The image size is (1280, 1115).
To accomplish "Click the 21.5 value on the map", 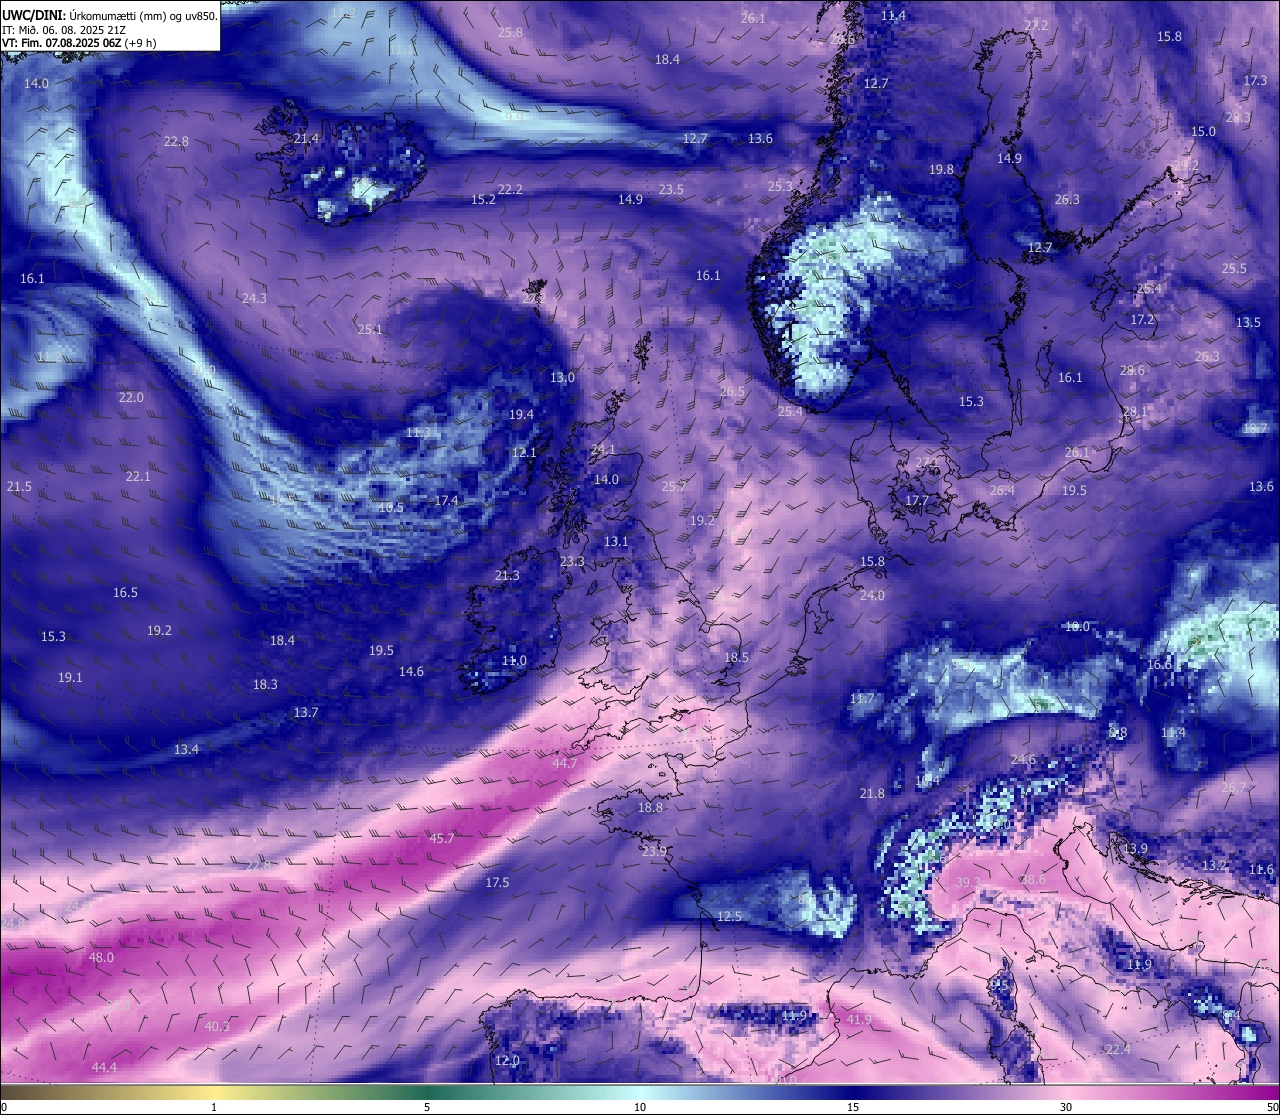I will click(x=19, y=487).
